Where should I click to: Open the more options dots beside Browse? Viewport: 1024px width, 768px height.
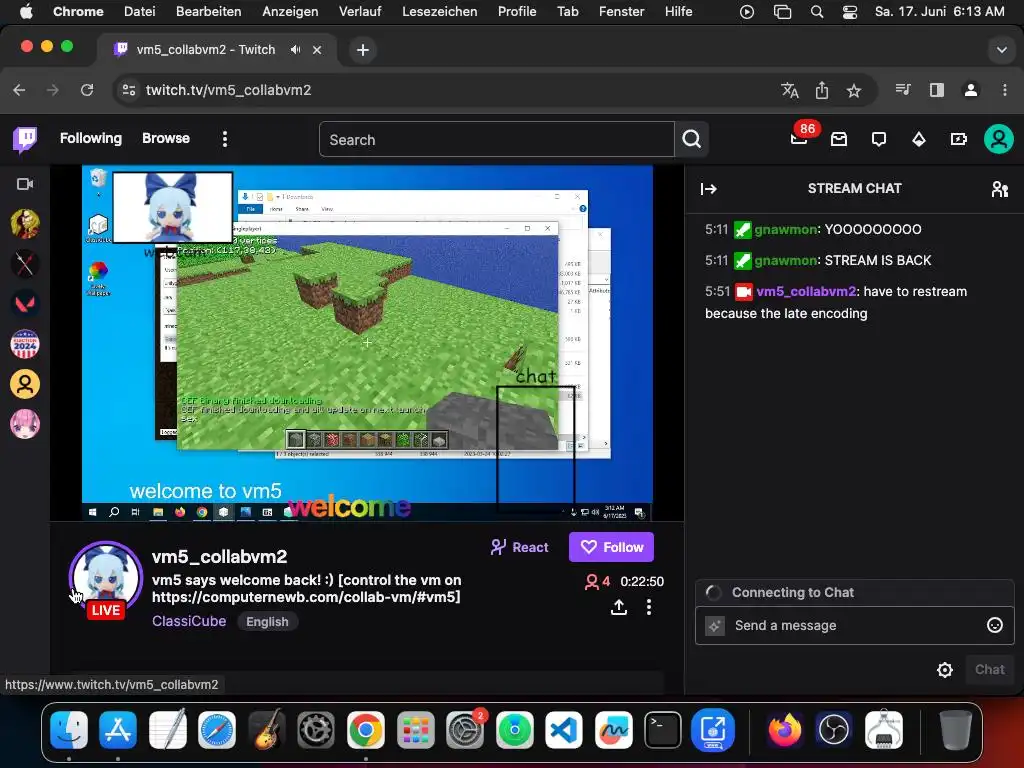(x=225, y=139)
